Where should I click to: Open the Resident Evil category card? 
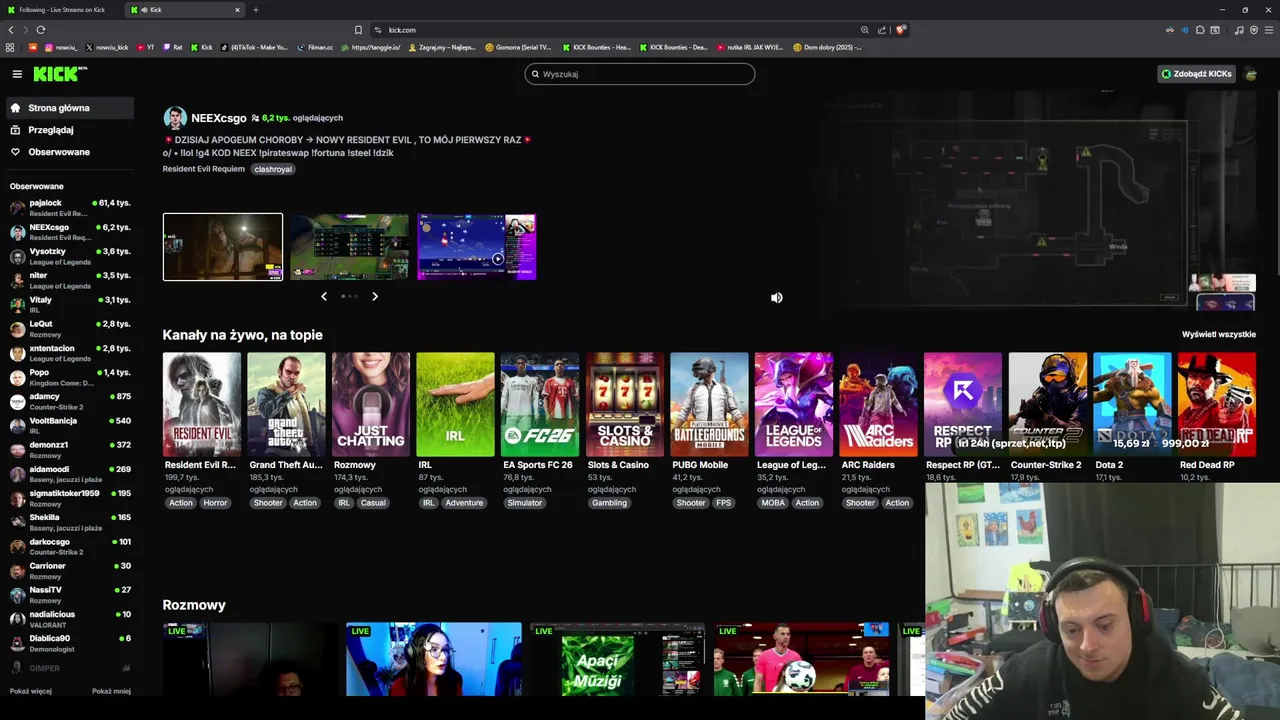coord(202,404)
